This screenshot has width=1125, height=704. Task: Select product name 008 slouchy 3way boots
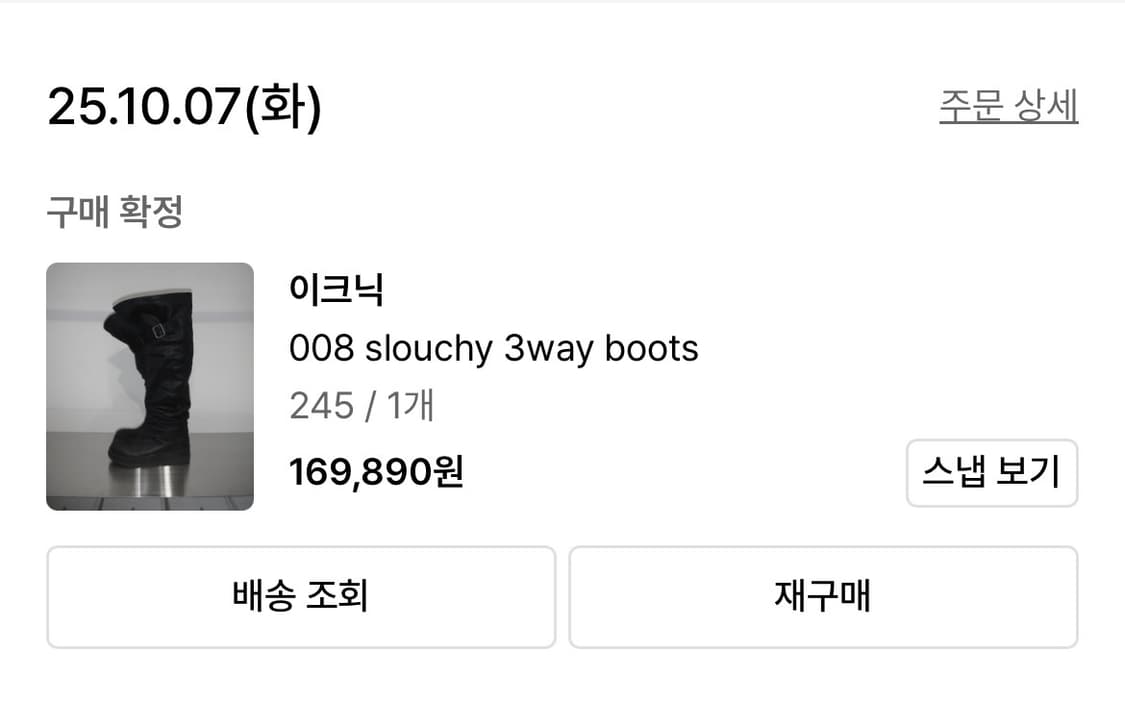494,349
